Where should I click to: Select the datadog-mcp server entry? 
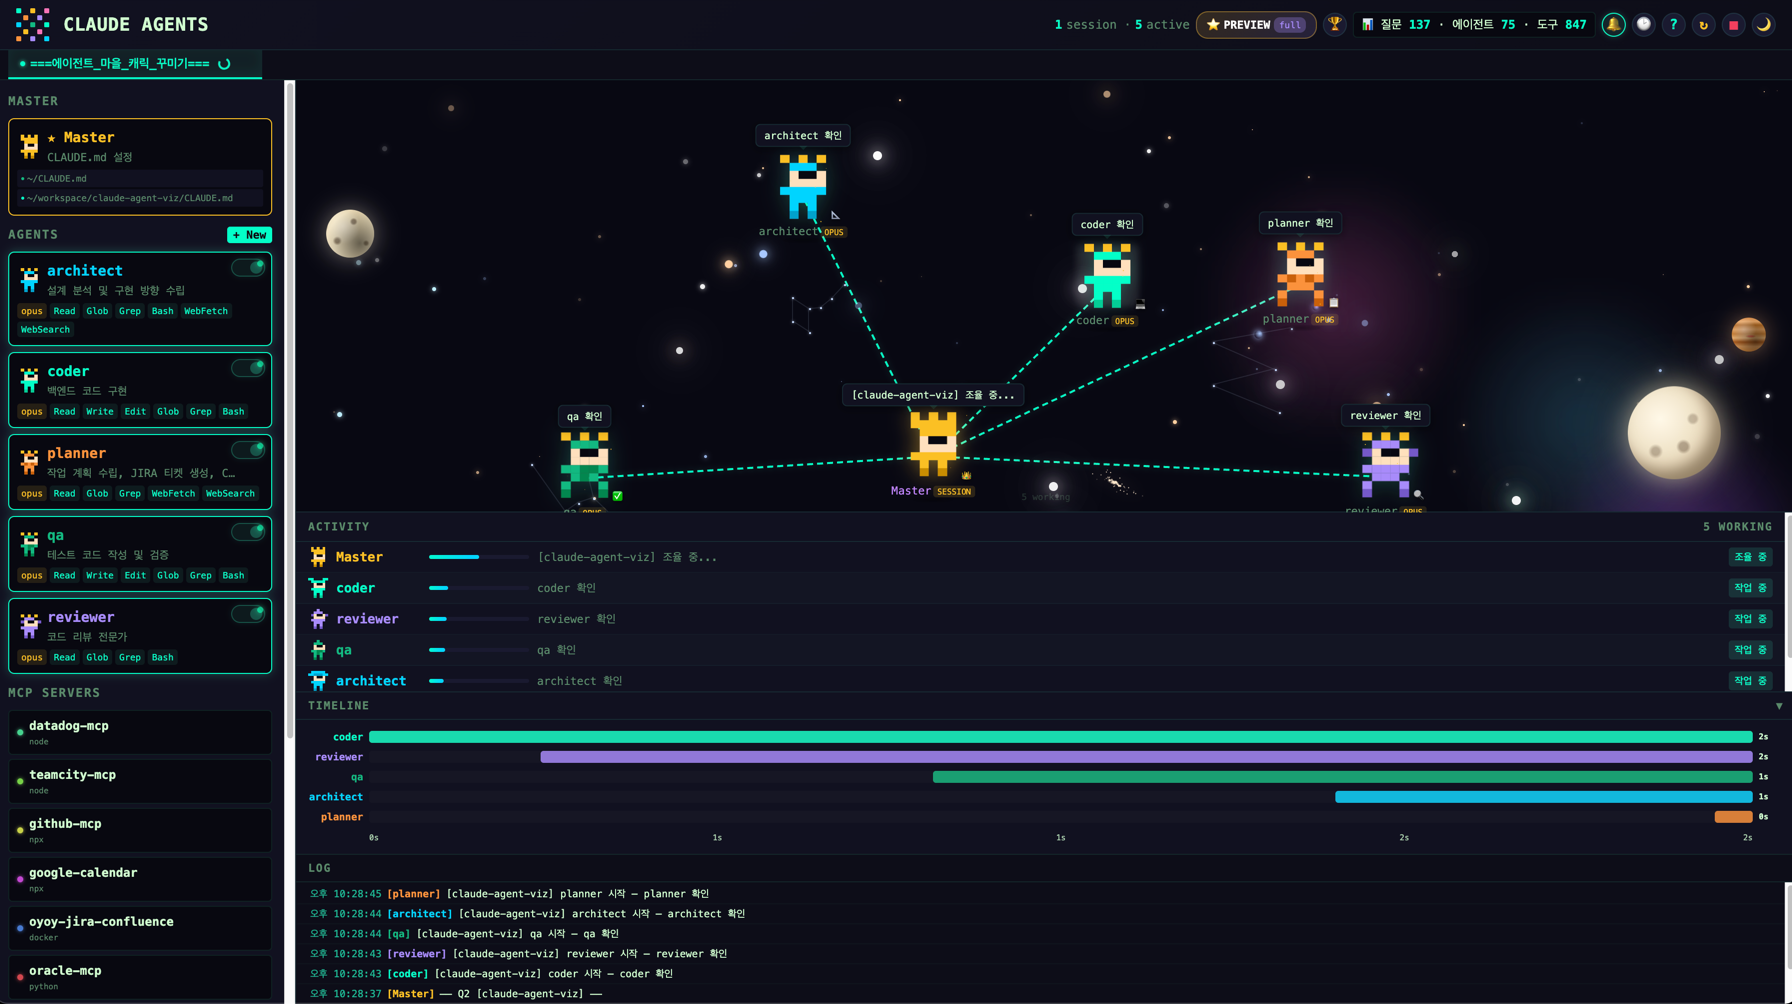point(140,732)
